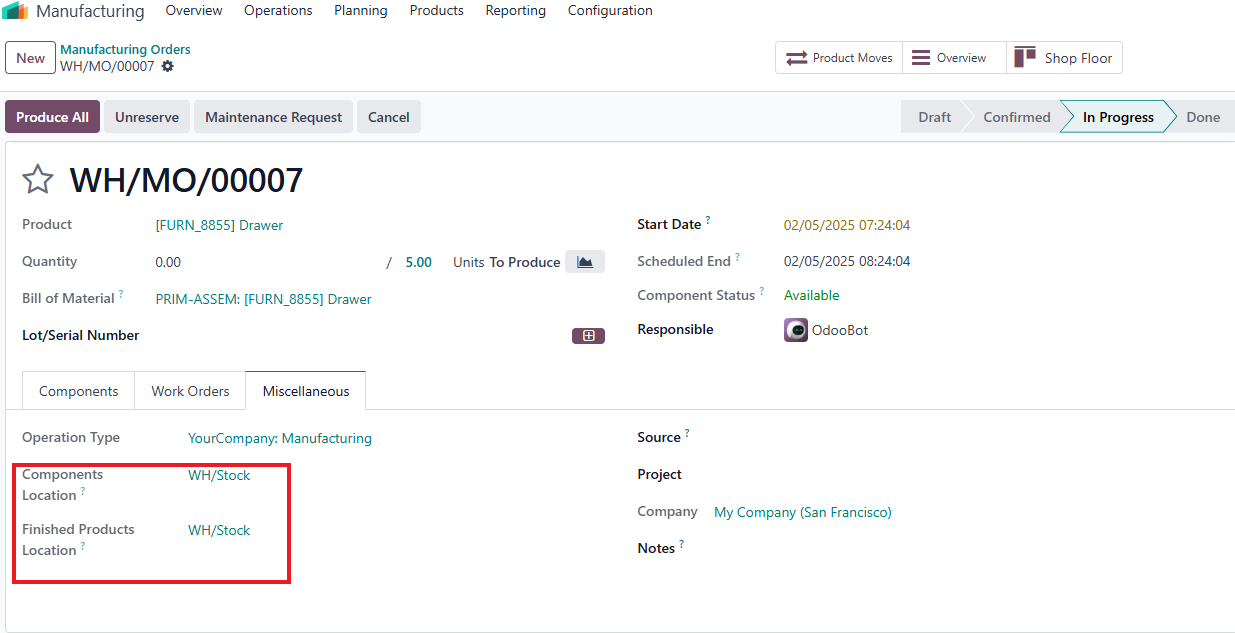Open the Products menu

pyautogui.click(x=437, y=11)
